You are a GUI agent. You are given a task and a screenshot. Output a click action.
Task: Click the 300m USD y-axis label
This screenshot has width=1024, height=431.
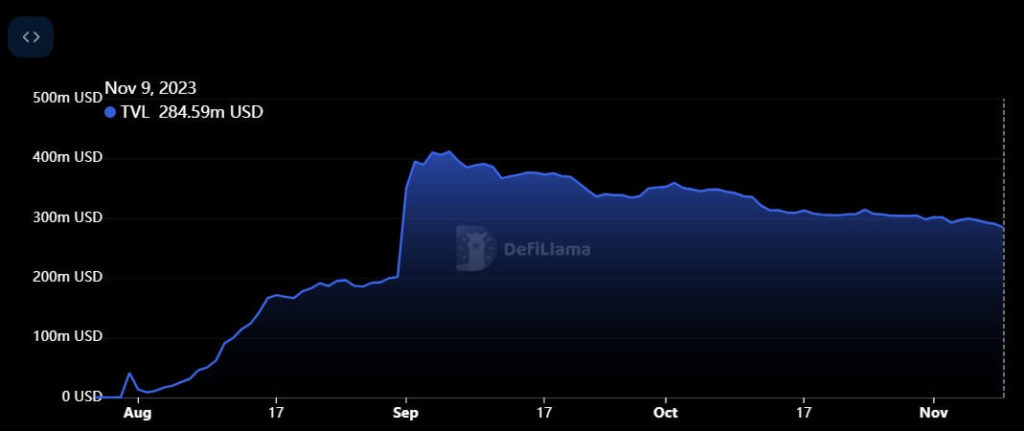click(x=68, y=218)
